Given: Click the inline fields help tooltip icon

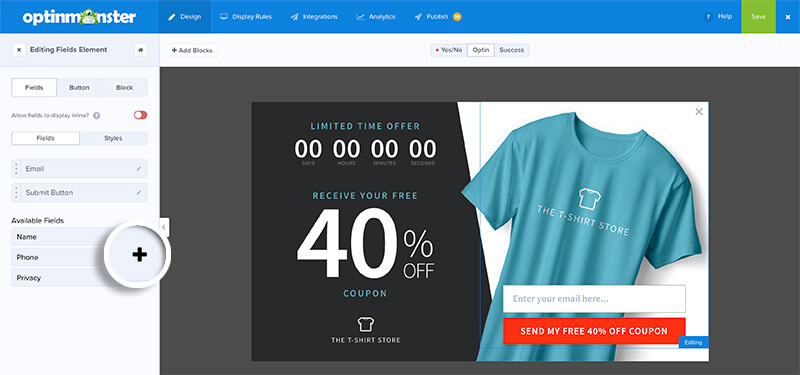Looking at the screenshot, I should (x=96, y=116).
